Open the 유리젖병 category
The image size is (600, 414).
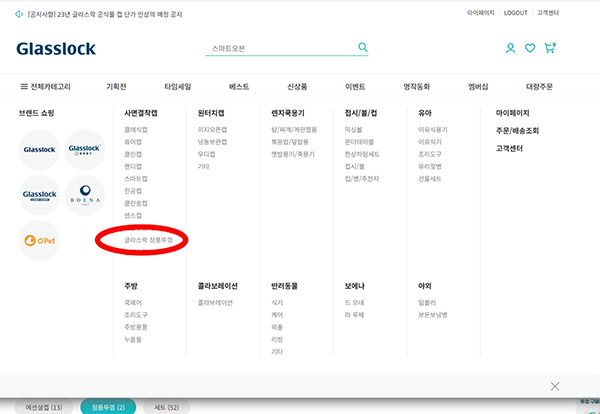(x=430, y=166)
